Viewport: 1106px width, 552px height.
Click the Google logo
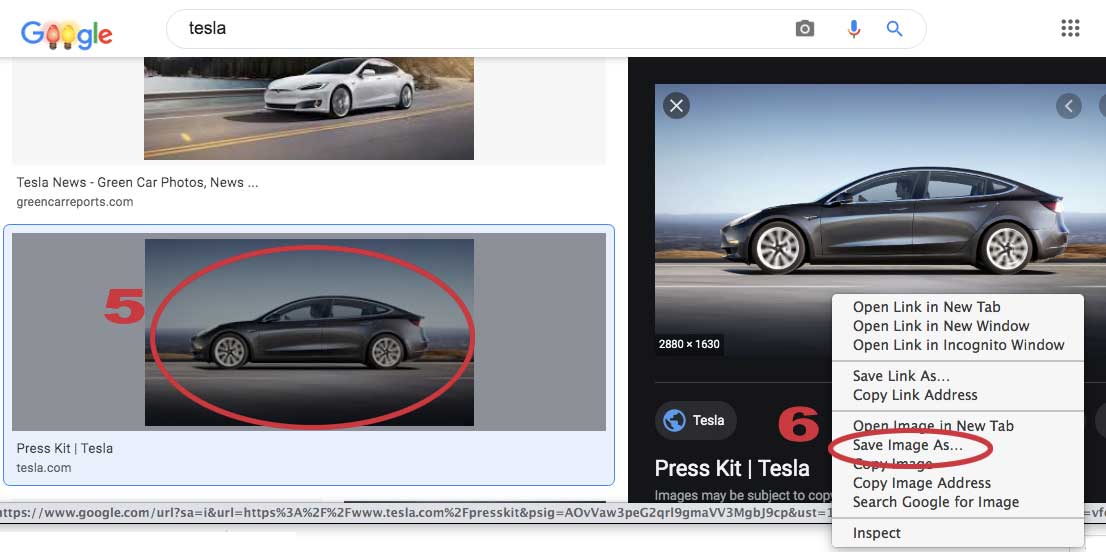[66, 33]
